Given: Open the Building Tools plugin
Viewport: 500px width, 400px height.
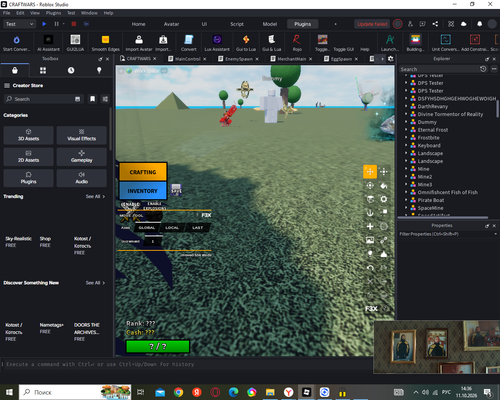Looking at the screenshot, I should pyautogui.click(x=415, y=43).
